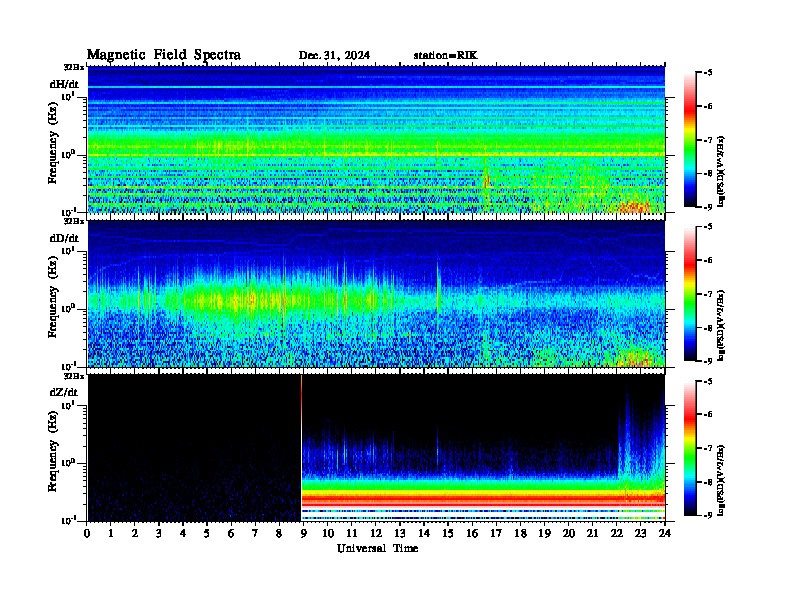
Task: Click hour "21" on the Universal Time axis
Action: pos(592,534)
